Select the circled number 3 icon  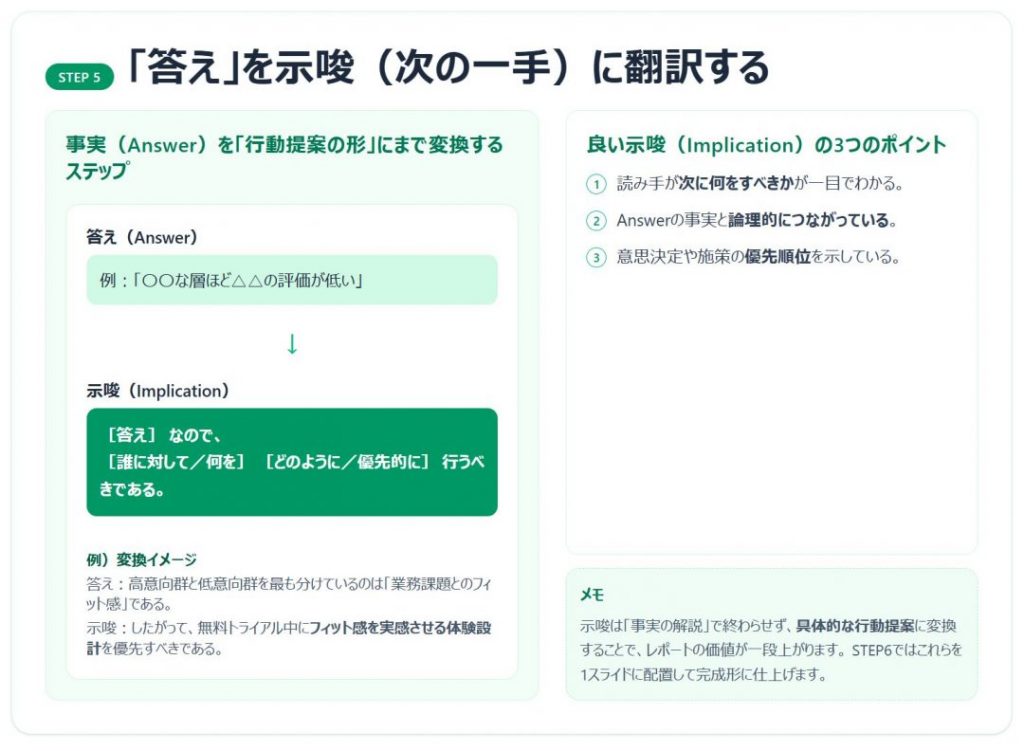tap(596, 258)
